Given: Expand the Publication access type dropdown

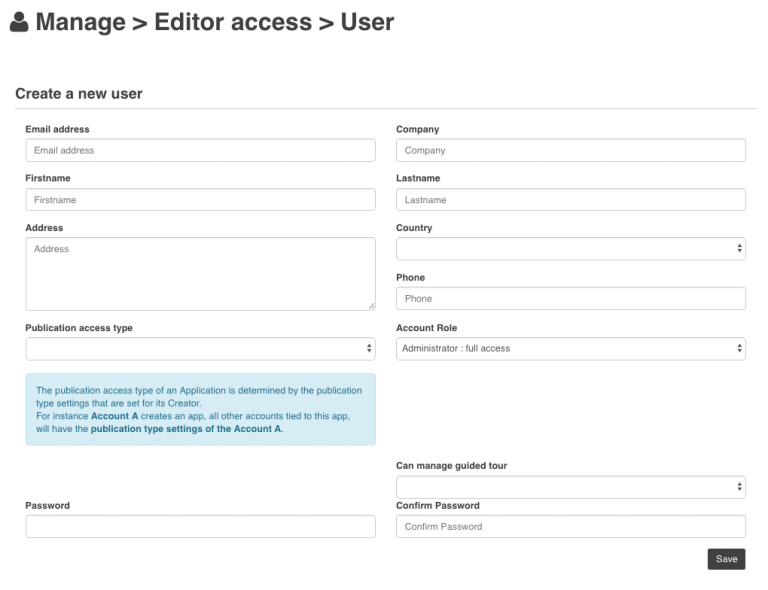Looking at the screenshot, I should pos(200,349).
